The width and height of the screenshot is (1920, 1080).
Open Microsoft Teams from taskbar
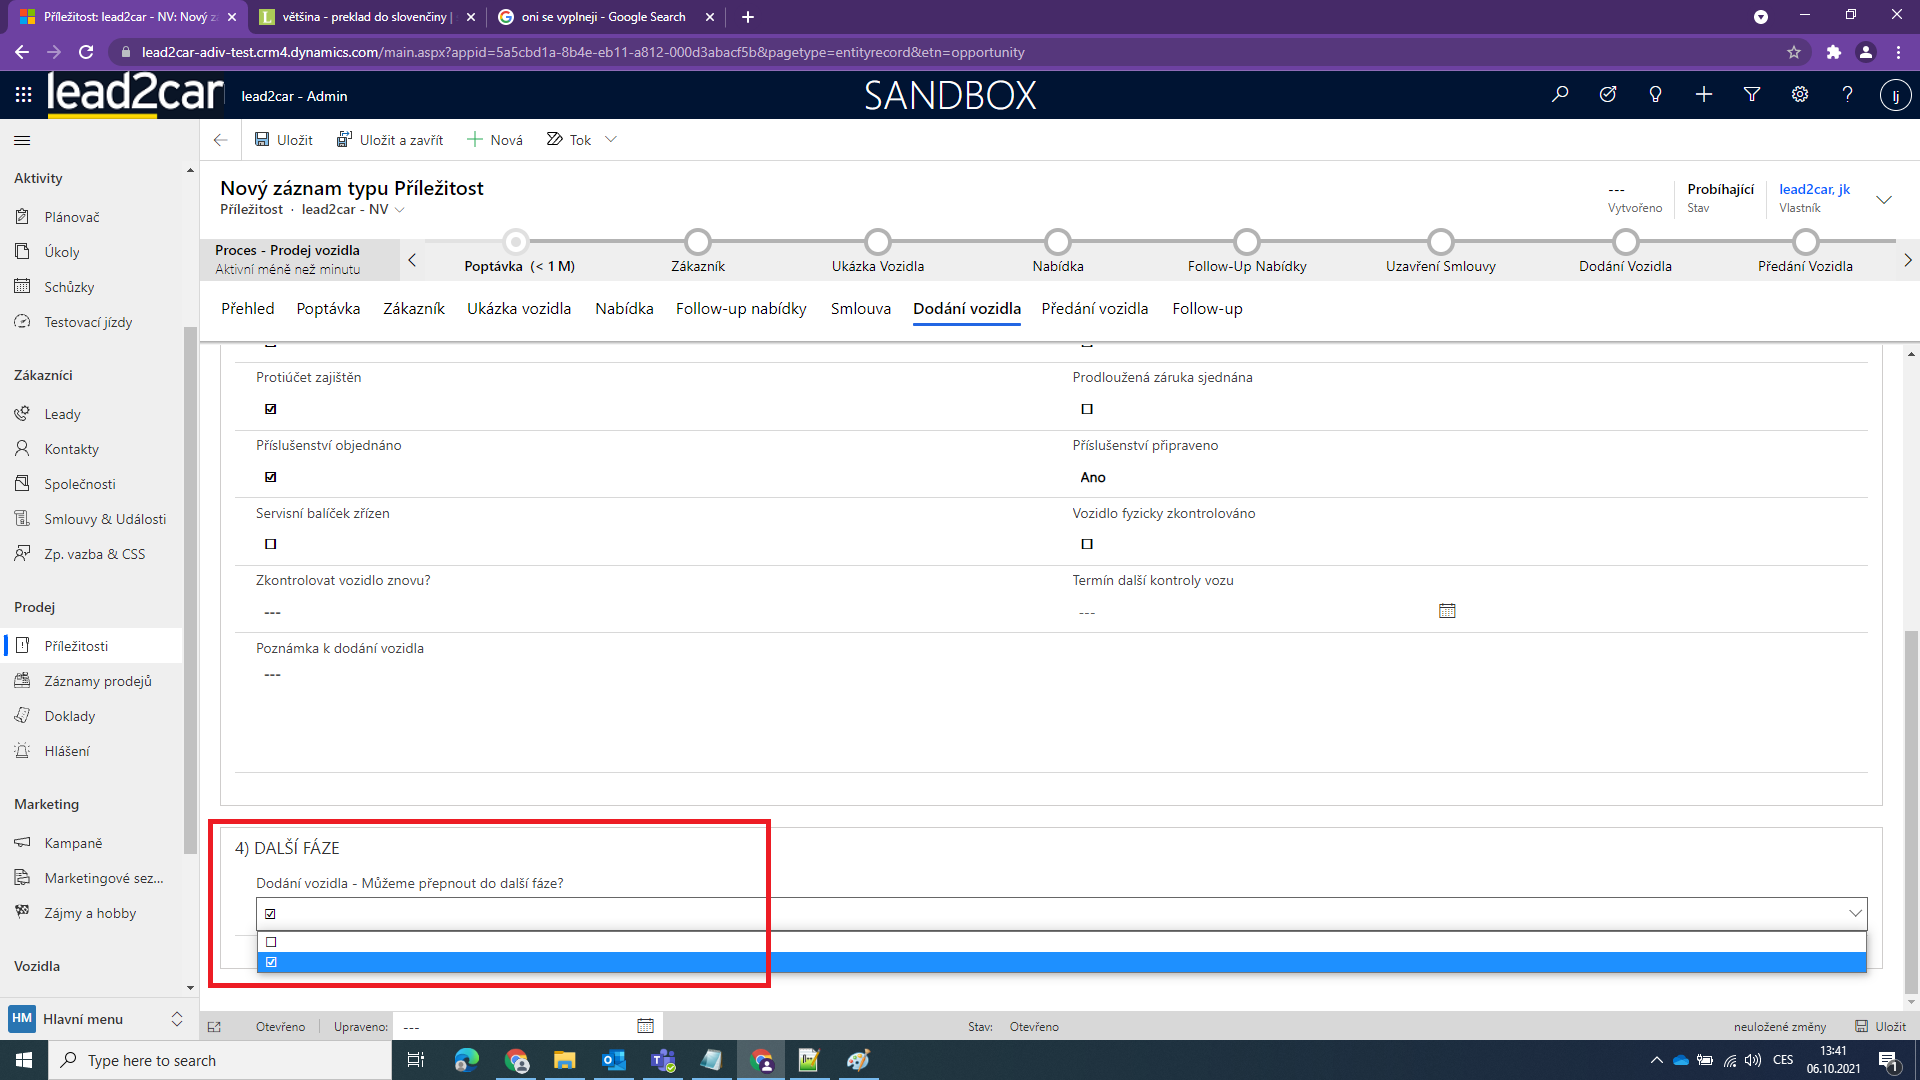pos(662,1060)
